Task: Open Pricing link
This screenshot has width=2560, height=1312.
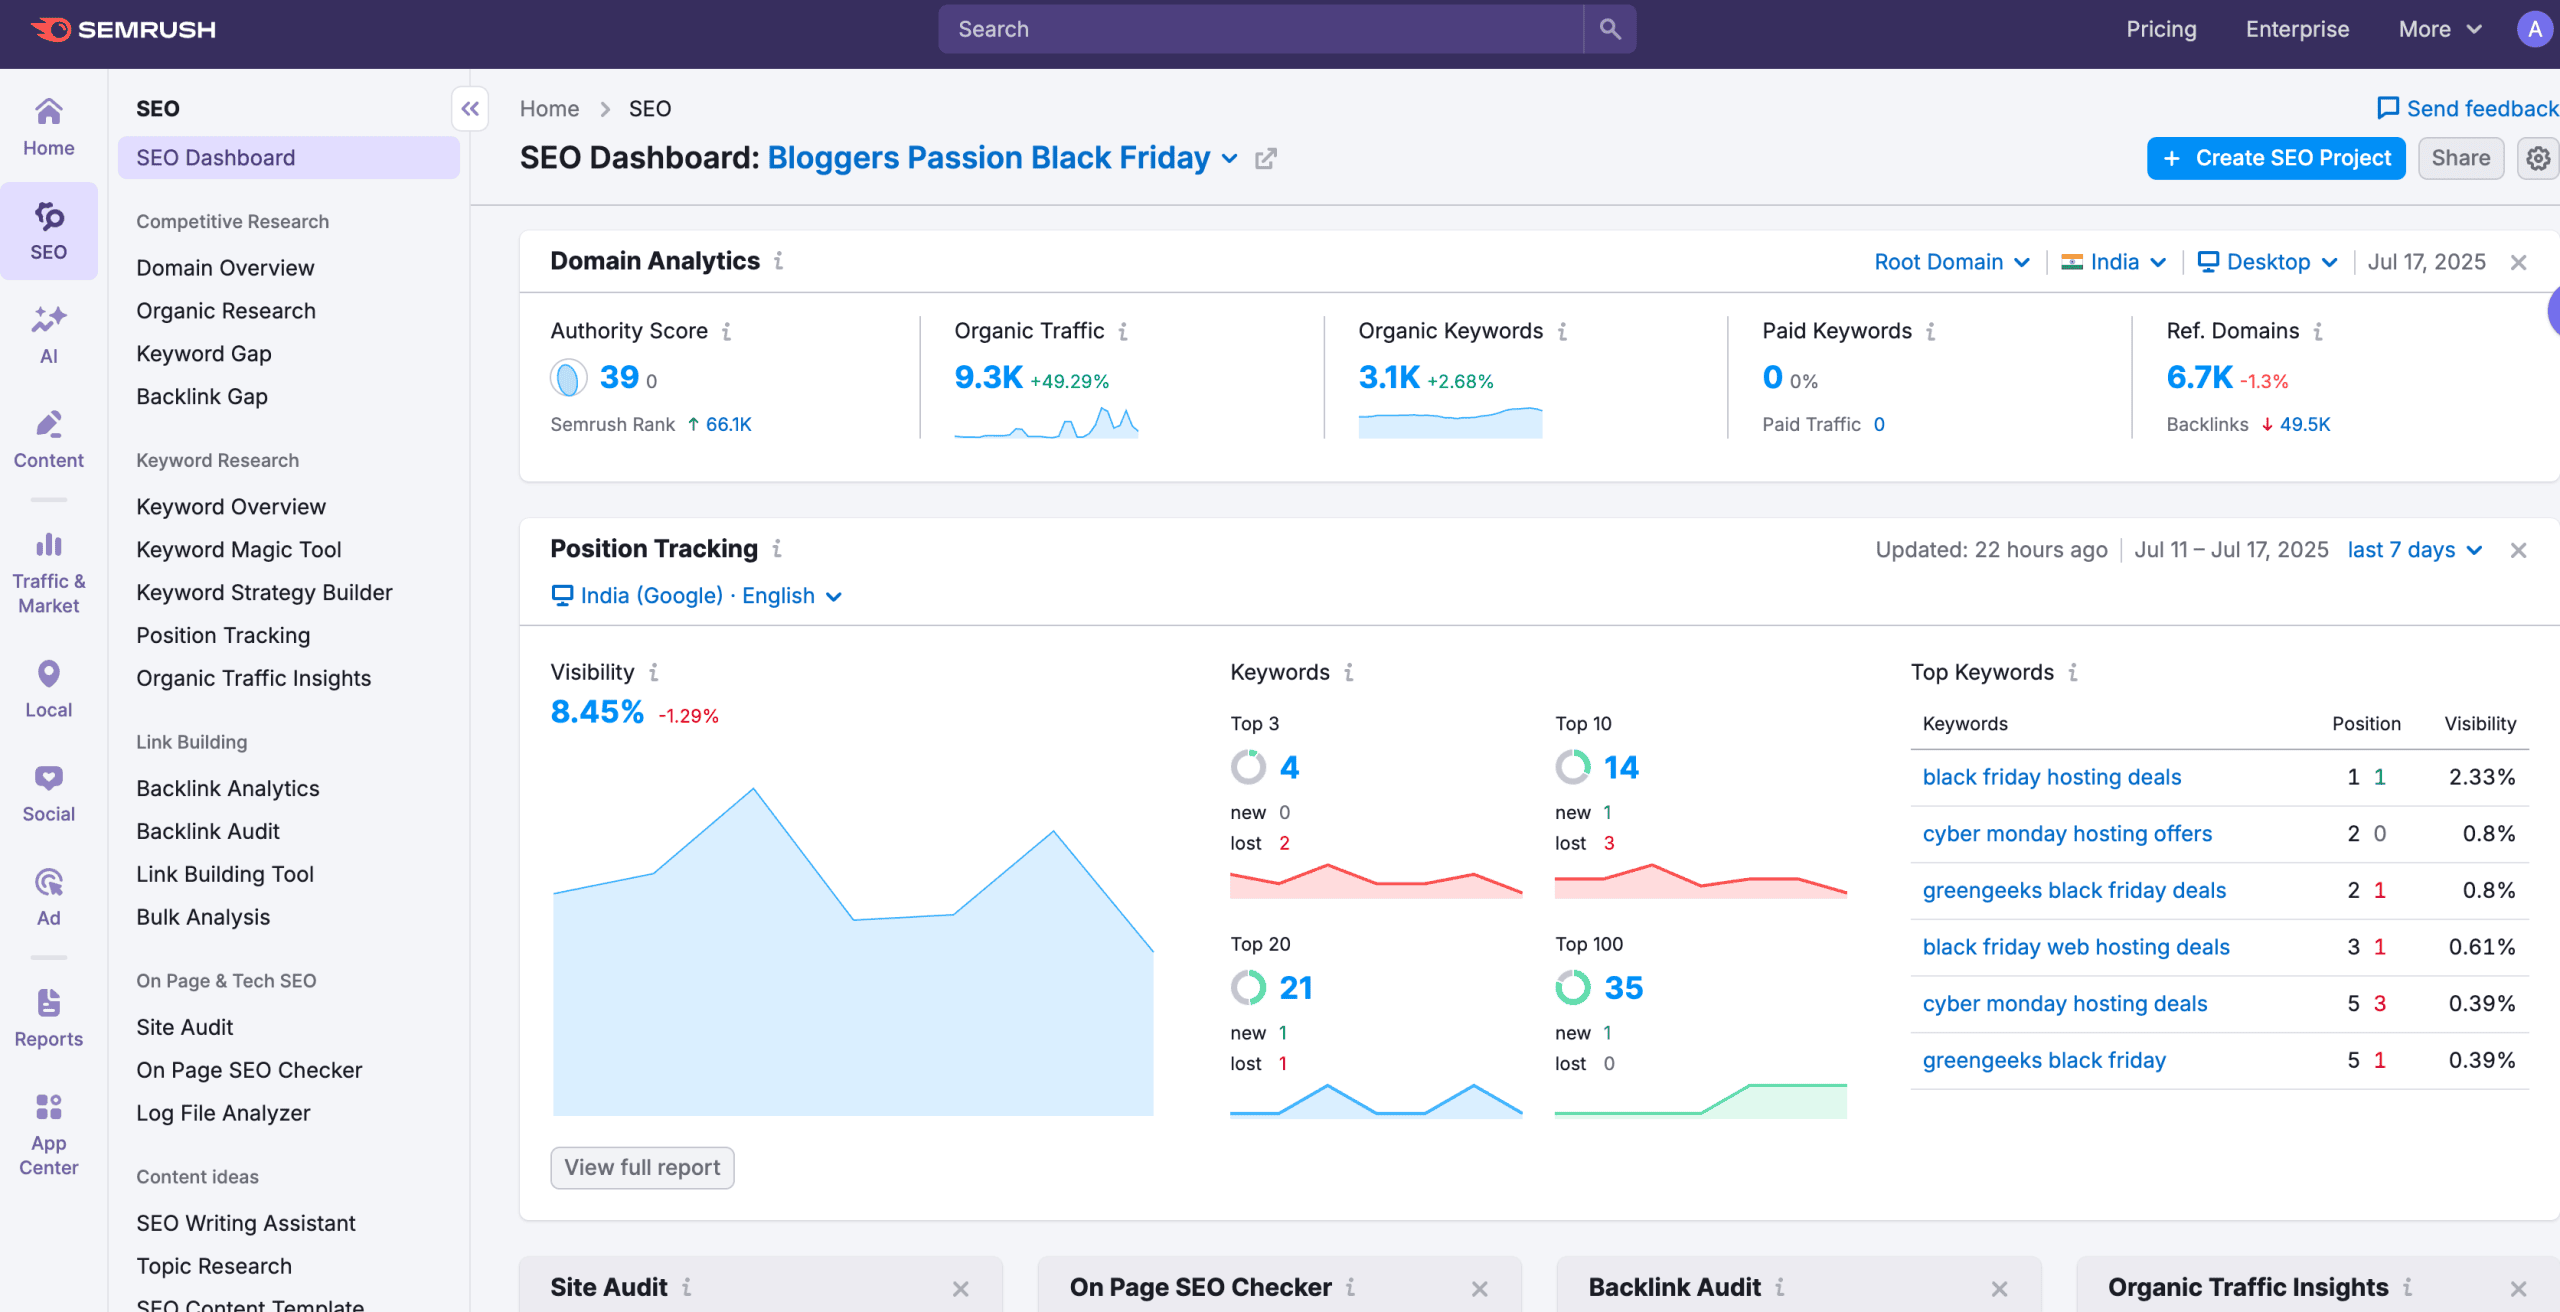Action: tap(2161, 29)
